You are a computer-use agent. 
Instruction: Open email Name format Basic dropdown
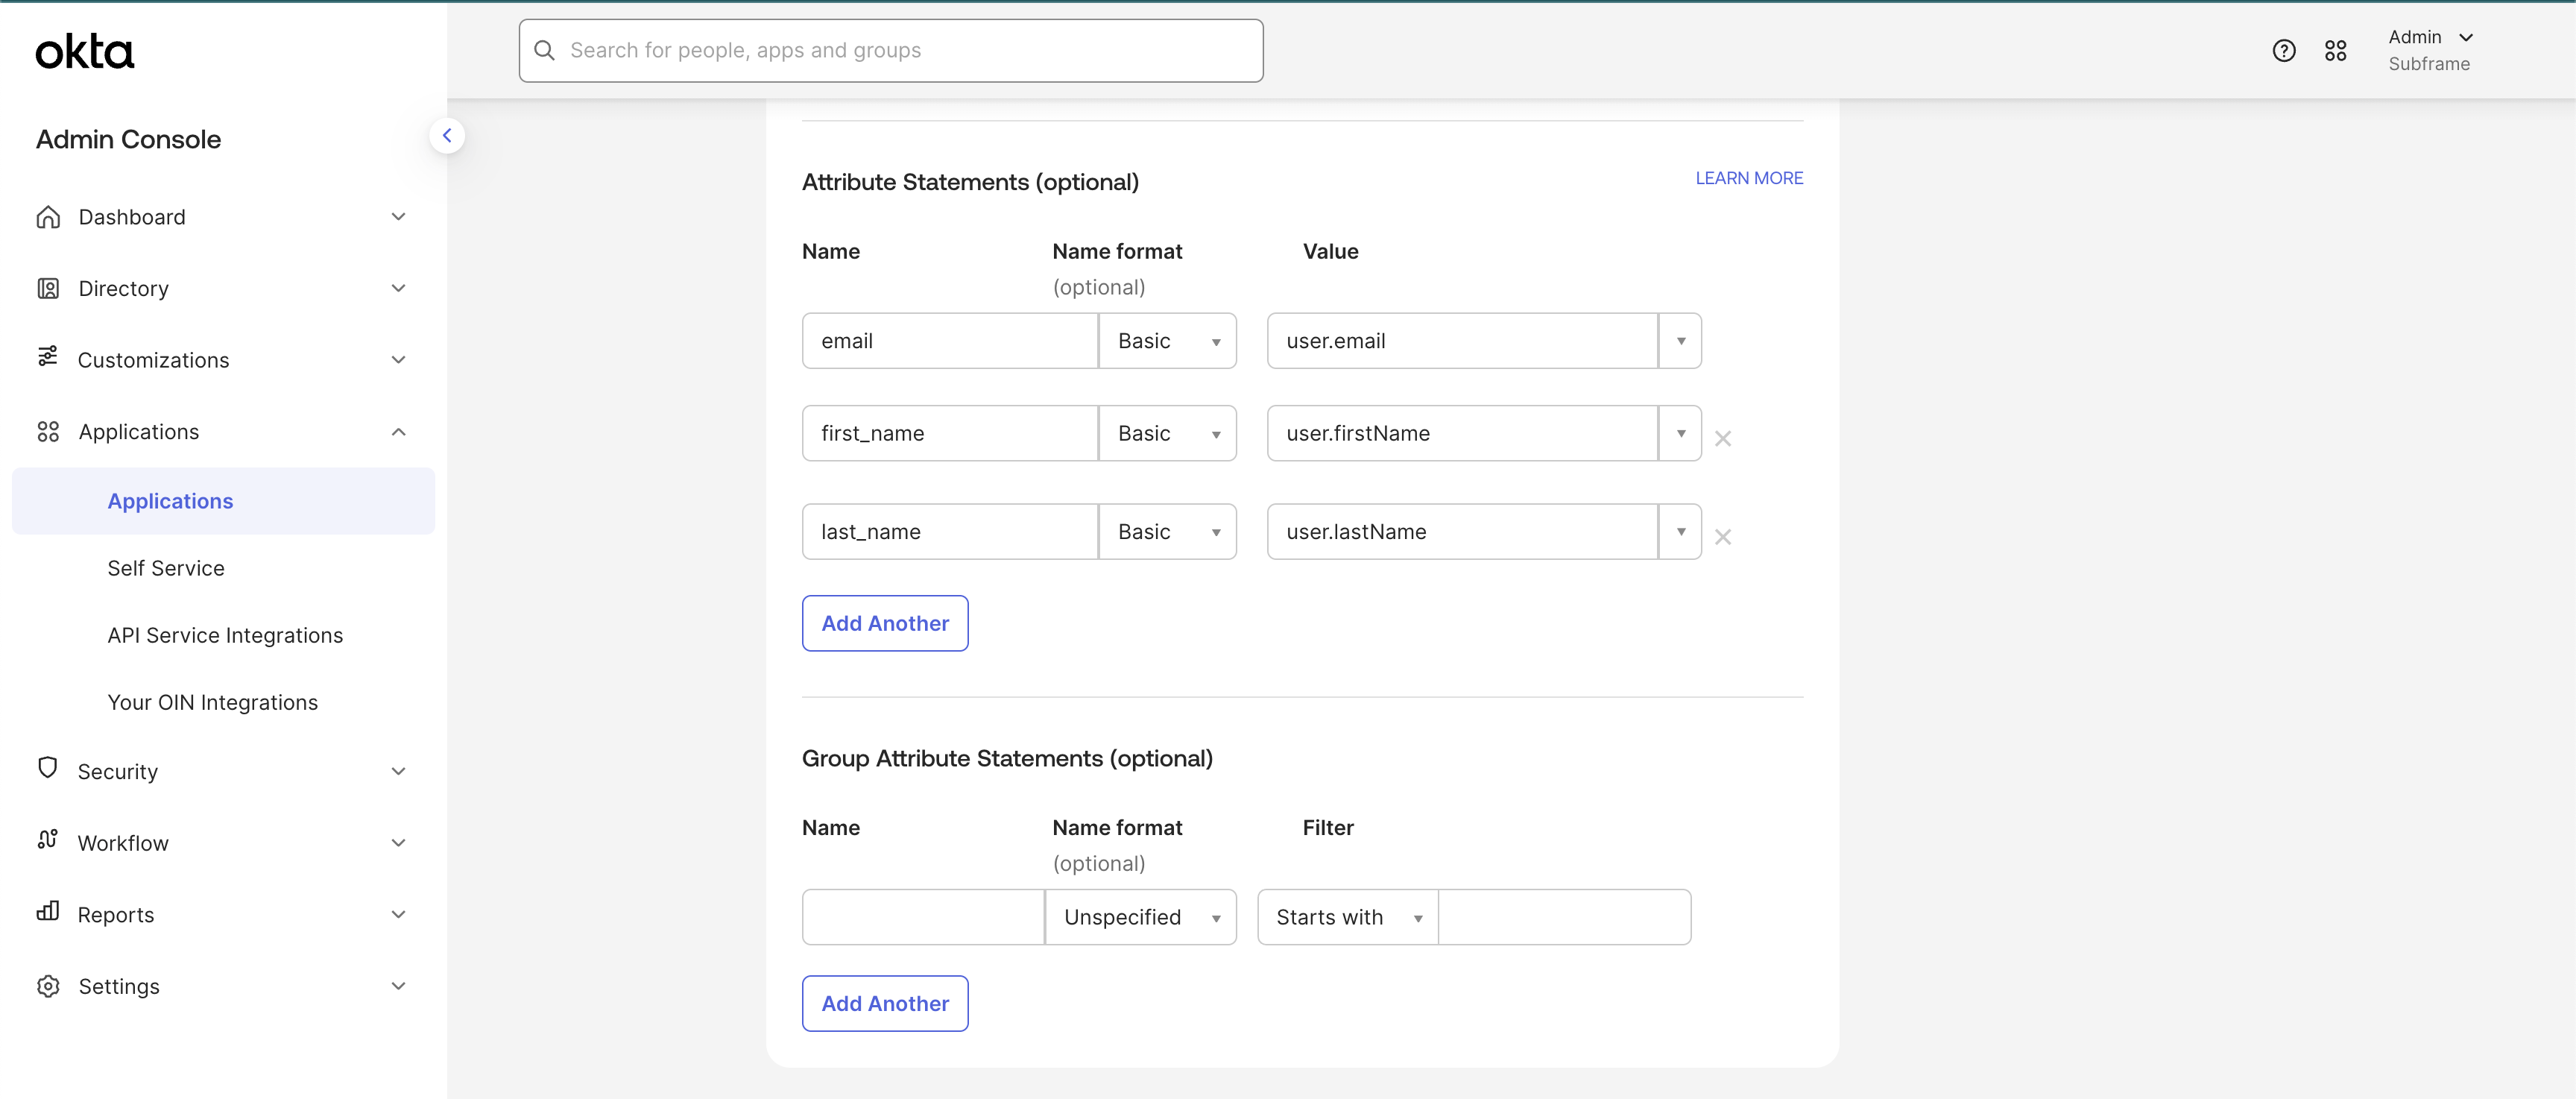point(1167,341)
